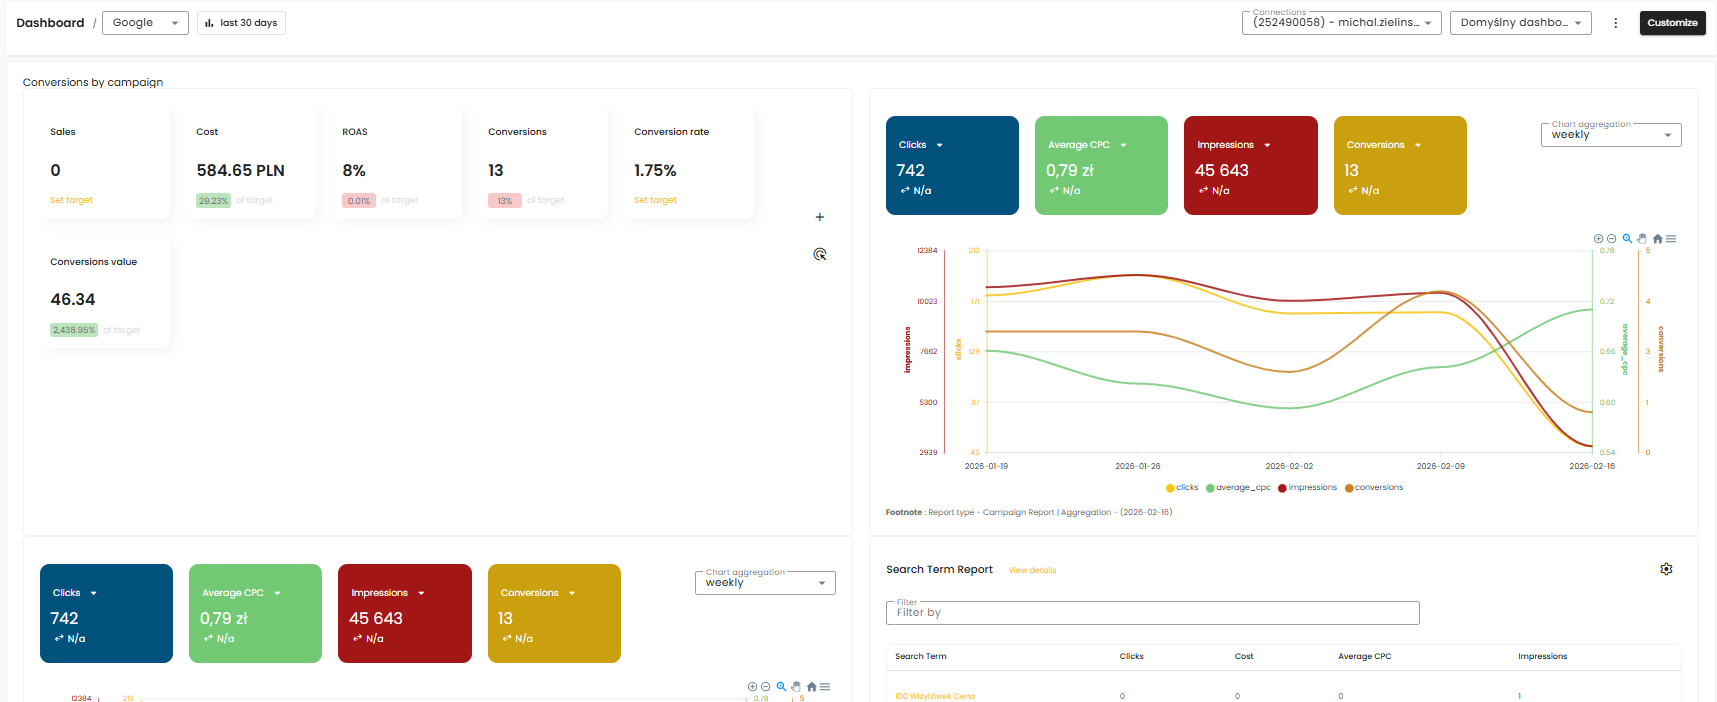Toggle the average_cpc legend series
Screen dimensions: 1717x702
(1238, 488)
